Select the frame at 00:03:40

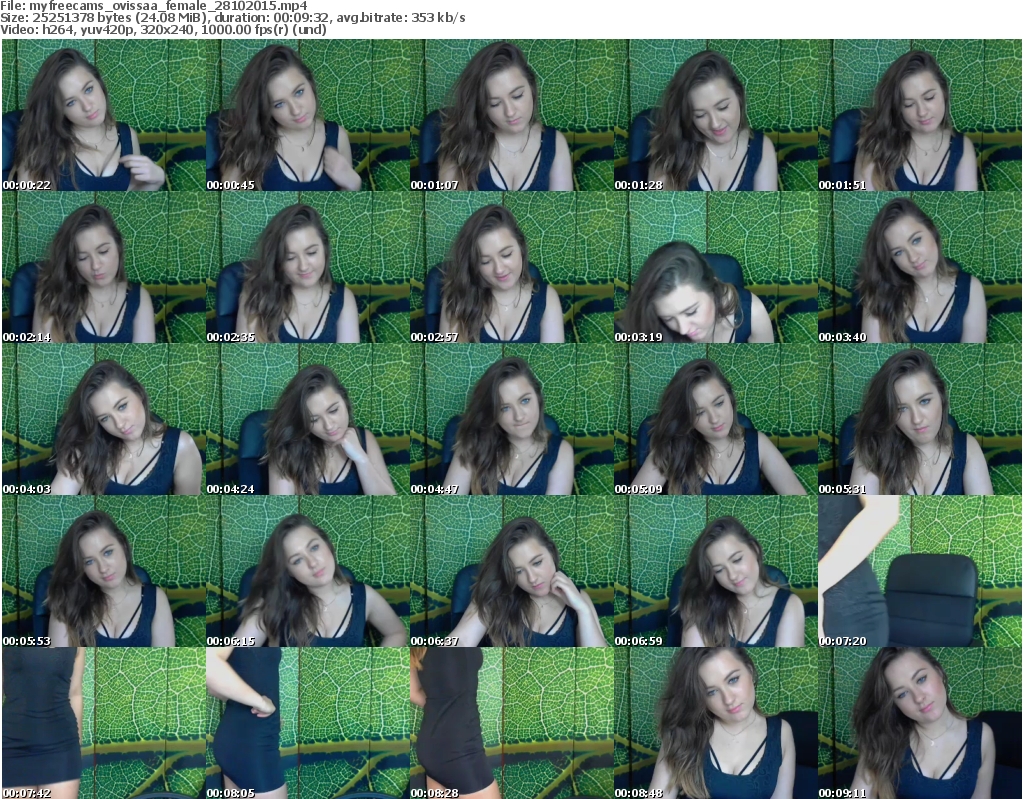click(920, 267)
